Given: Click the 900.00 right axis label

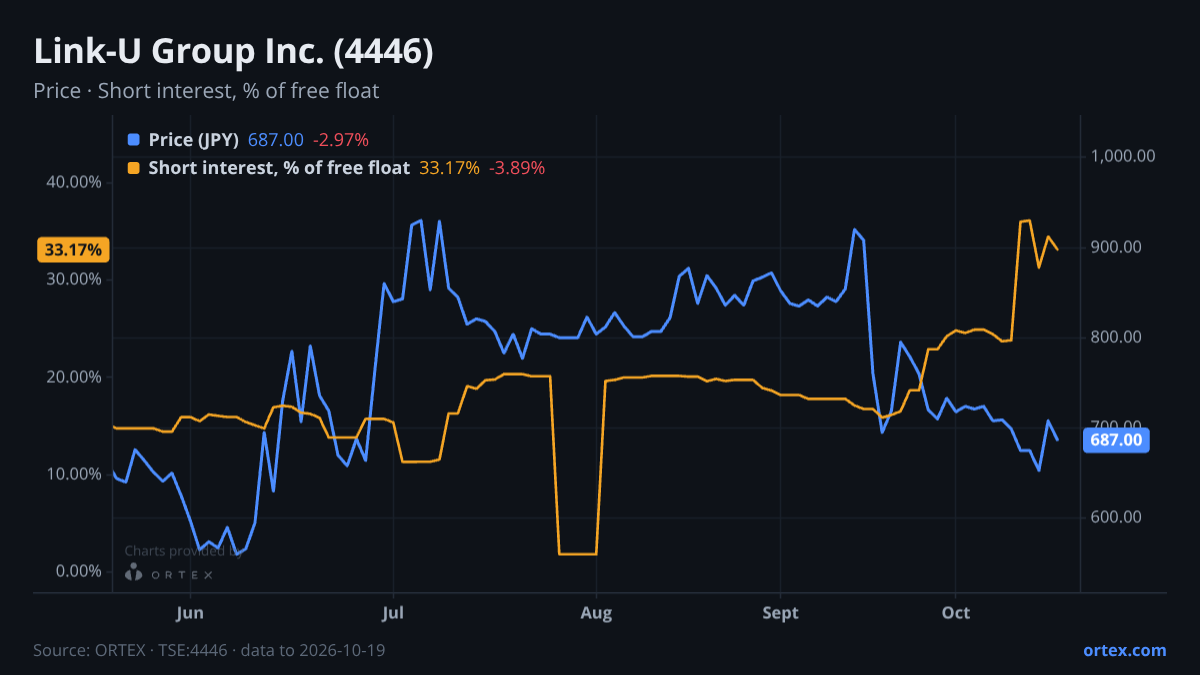Looking at the screenshot, I should pyautogui.click(x=1116, y=247).
